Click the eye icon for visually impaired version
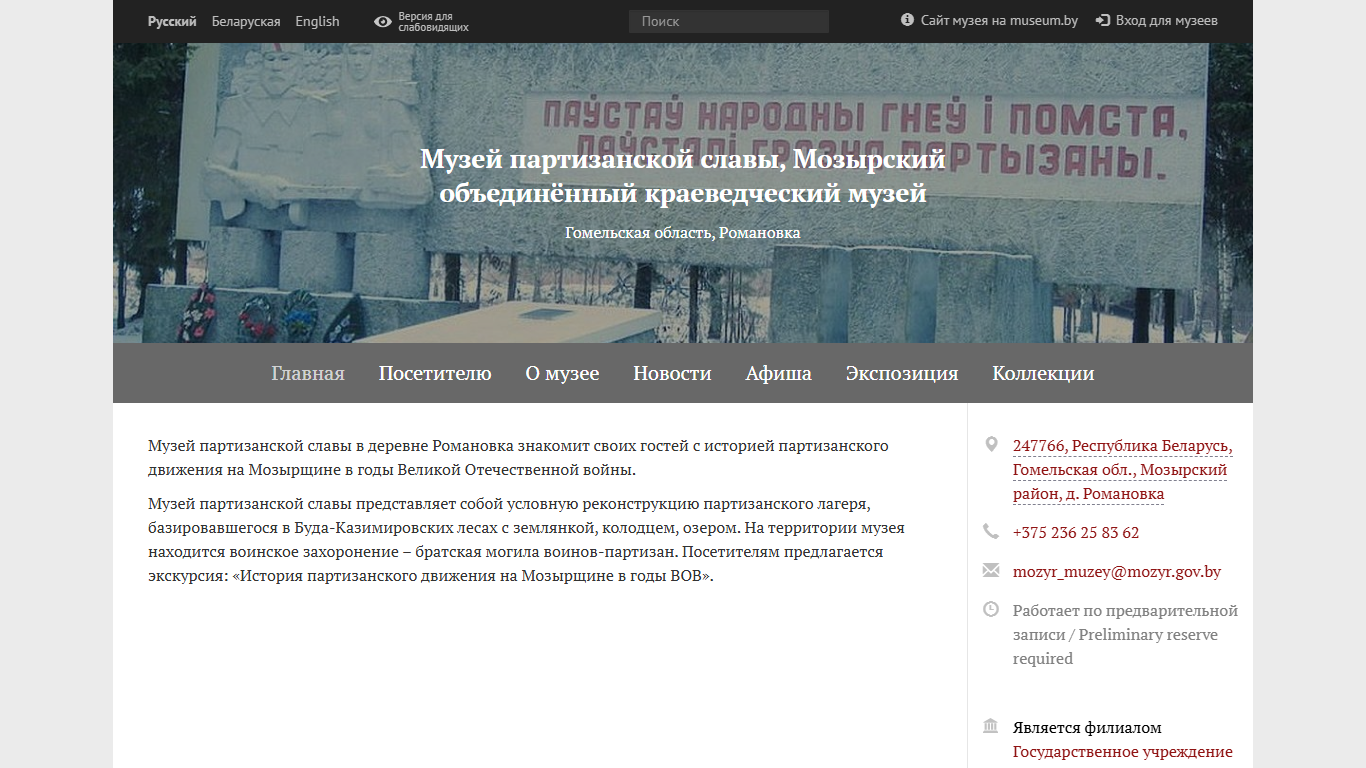This screenshot has height=768, width=1366. pyautogui.click(x=382, y=21)
